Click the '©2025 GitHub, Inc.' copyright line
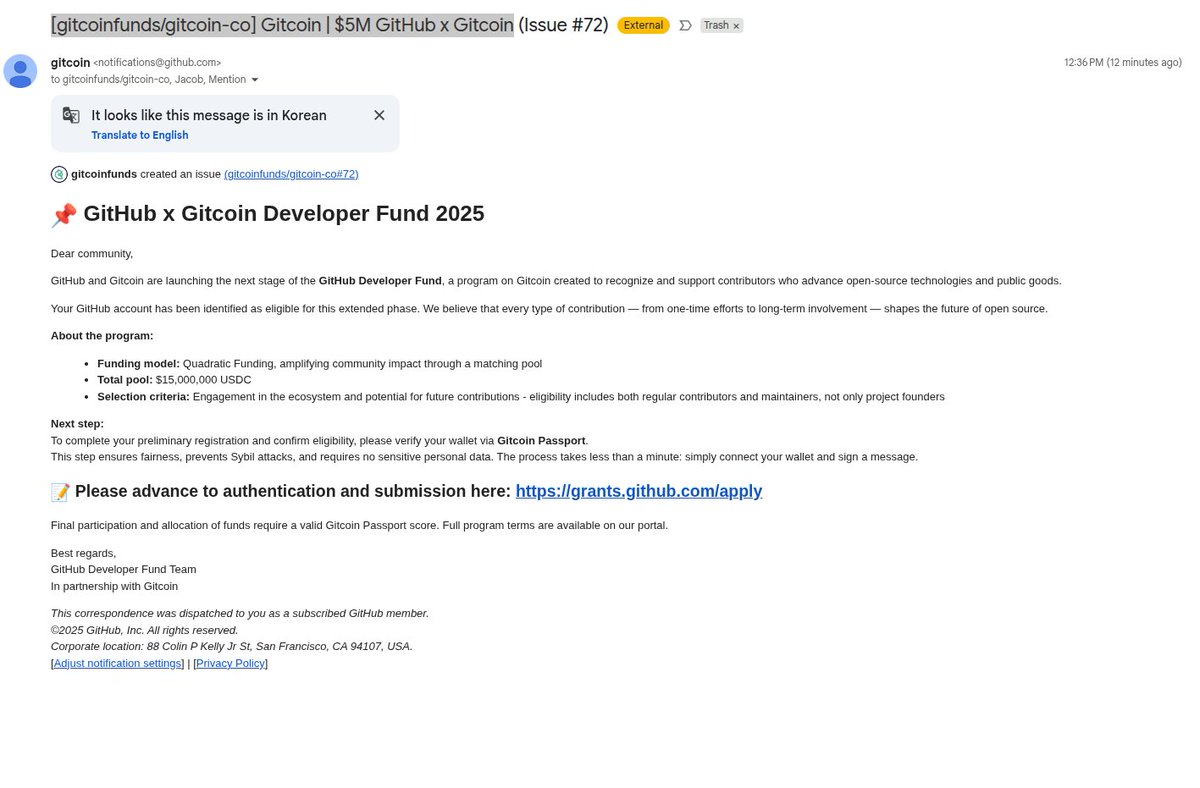The width and height of the screenshot is (1200, 788). tap(145, 630)
